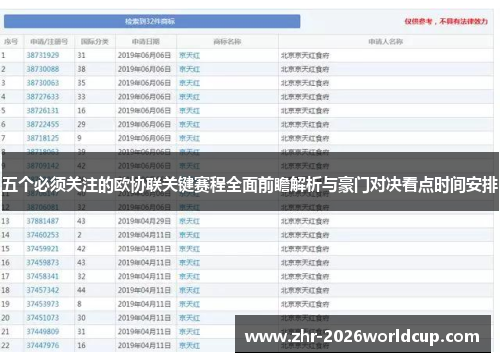Click the 京天红 trademark link in row 37453973
This screenshot has width=500, height=362.
tap(189, 304)
